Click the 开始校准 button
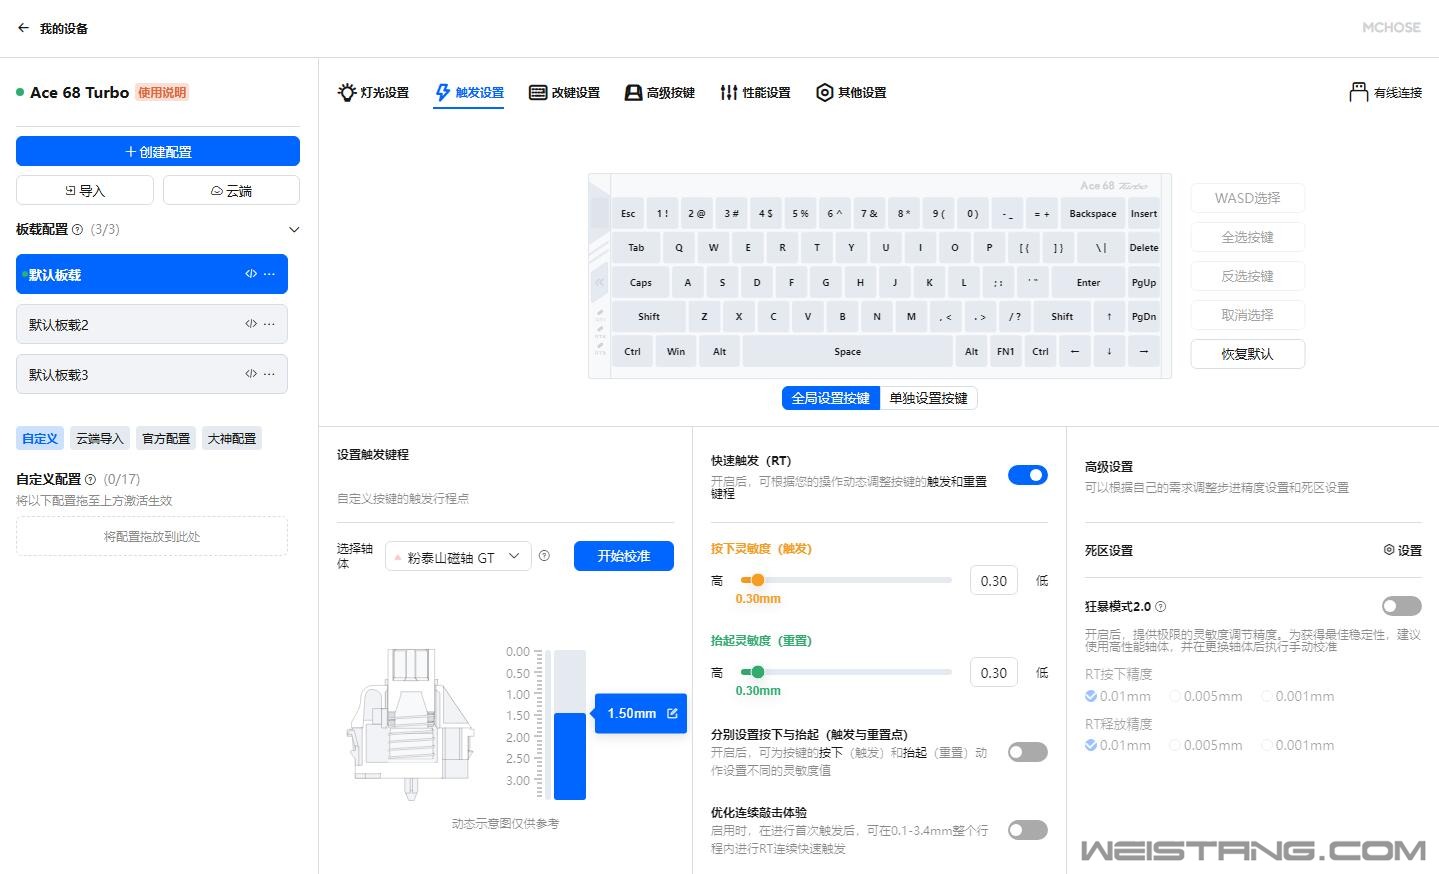 [623, 556]
